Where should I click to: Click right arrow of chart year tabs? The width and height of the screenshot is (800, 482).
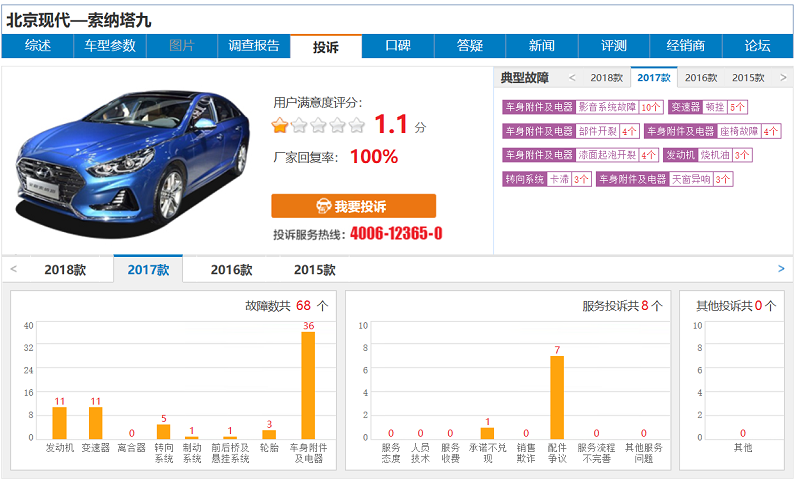781,269
